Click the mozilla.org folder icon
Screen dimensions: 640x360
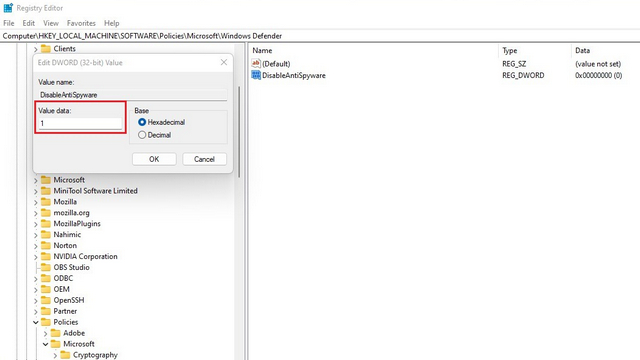pyautogui.click(x=46, y=213)
